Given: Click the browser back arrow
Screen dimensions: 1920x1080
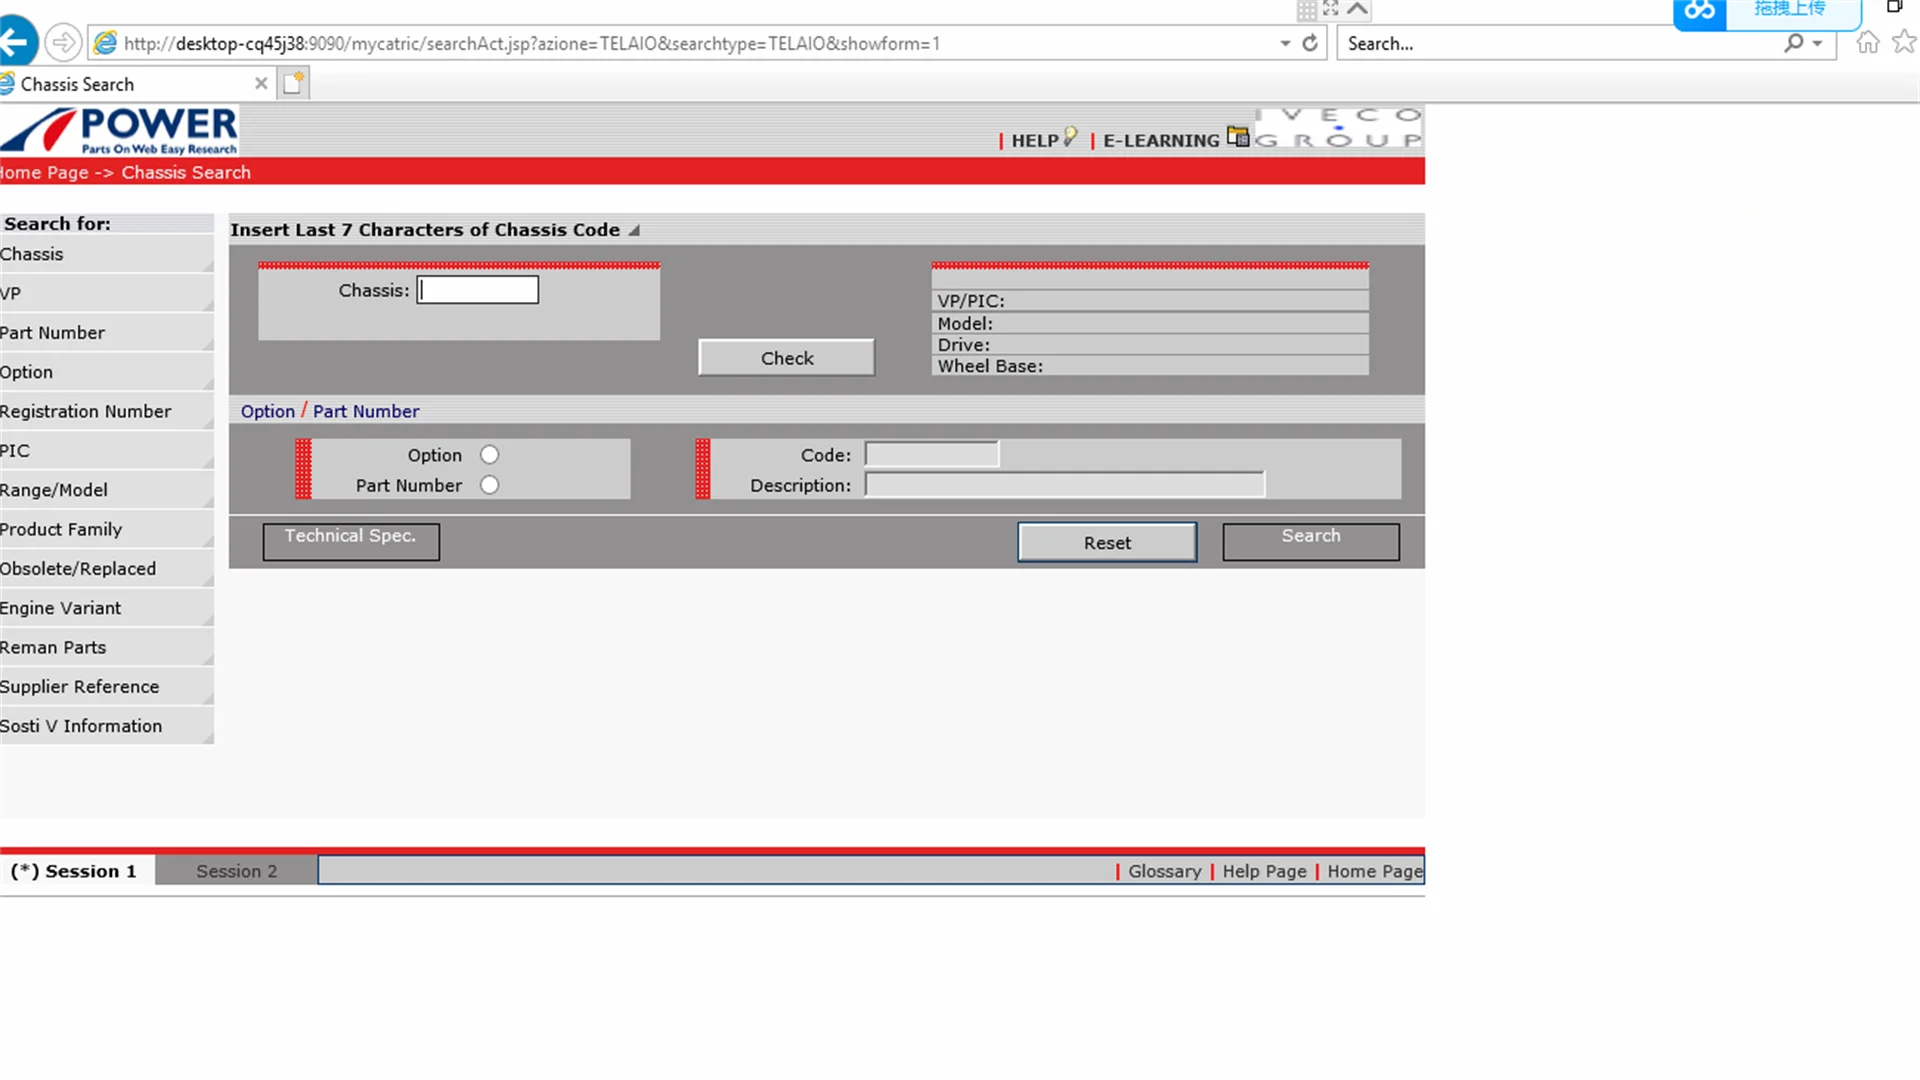Looking at the screenshot, I should point(16,43).
